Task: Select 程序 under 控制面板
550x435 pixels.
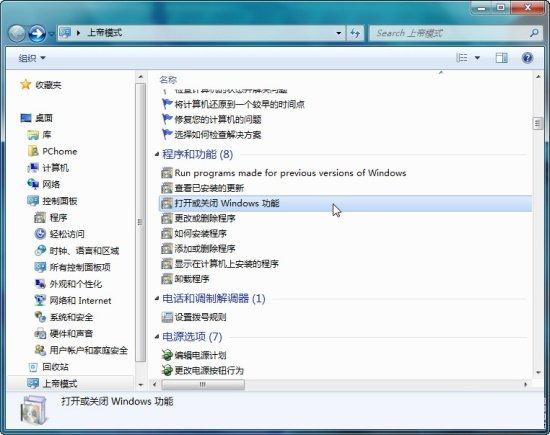Action: pyautogui.click(x=58, y=218)
